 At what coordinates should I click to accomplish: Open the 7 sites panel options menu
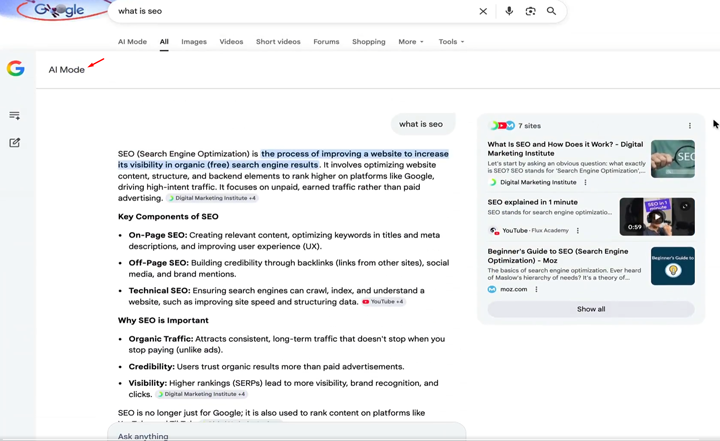(x=689, y=126)
